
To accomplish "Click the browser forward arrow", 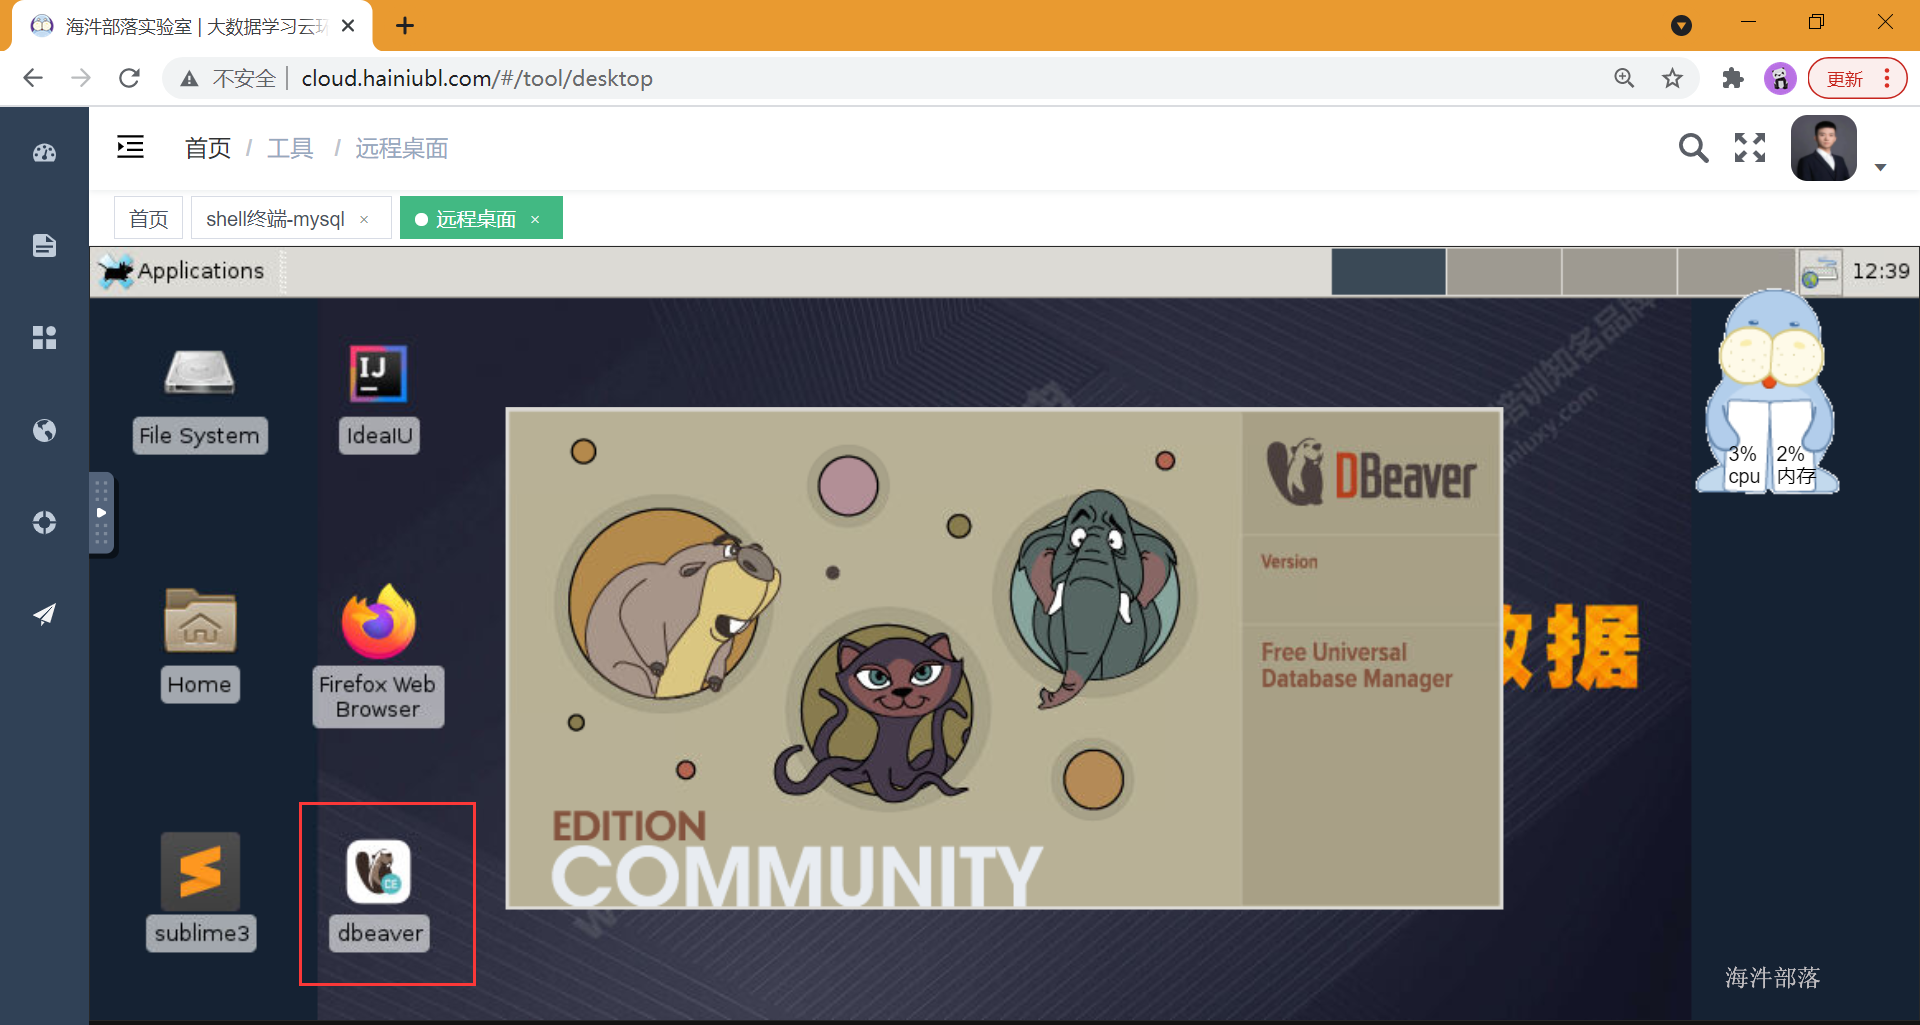I will point(81,78).
